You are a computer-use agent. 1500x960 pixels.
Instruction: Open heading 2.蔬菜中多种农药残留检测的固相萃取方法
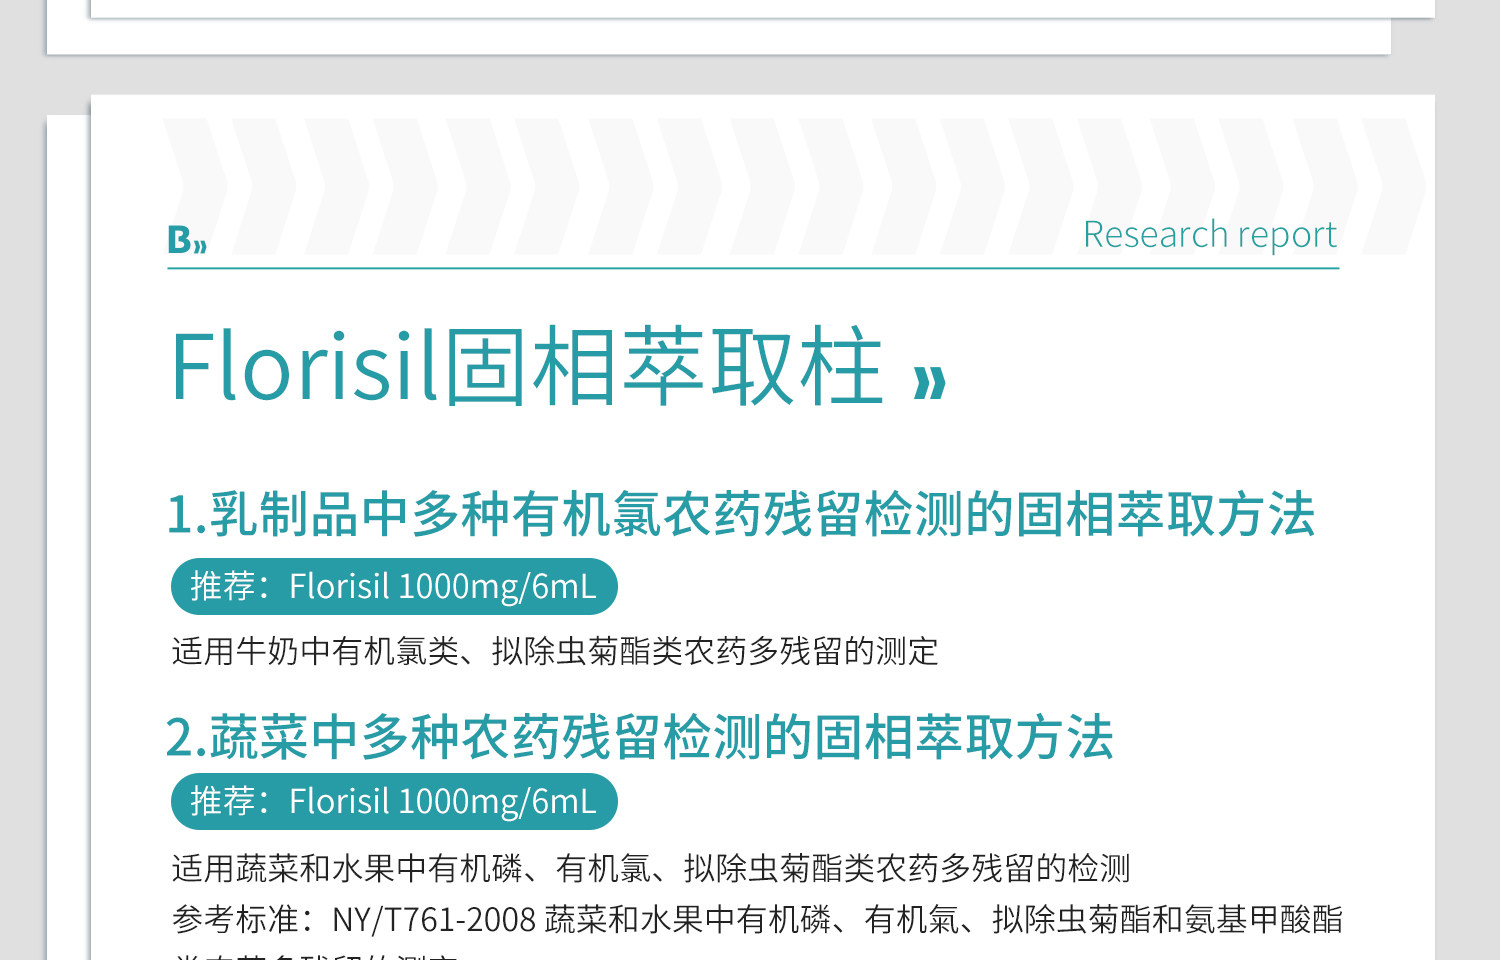point(640,737)
